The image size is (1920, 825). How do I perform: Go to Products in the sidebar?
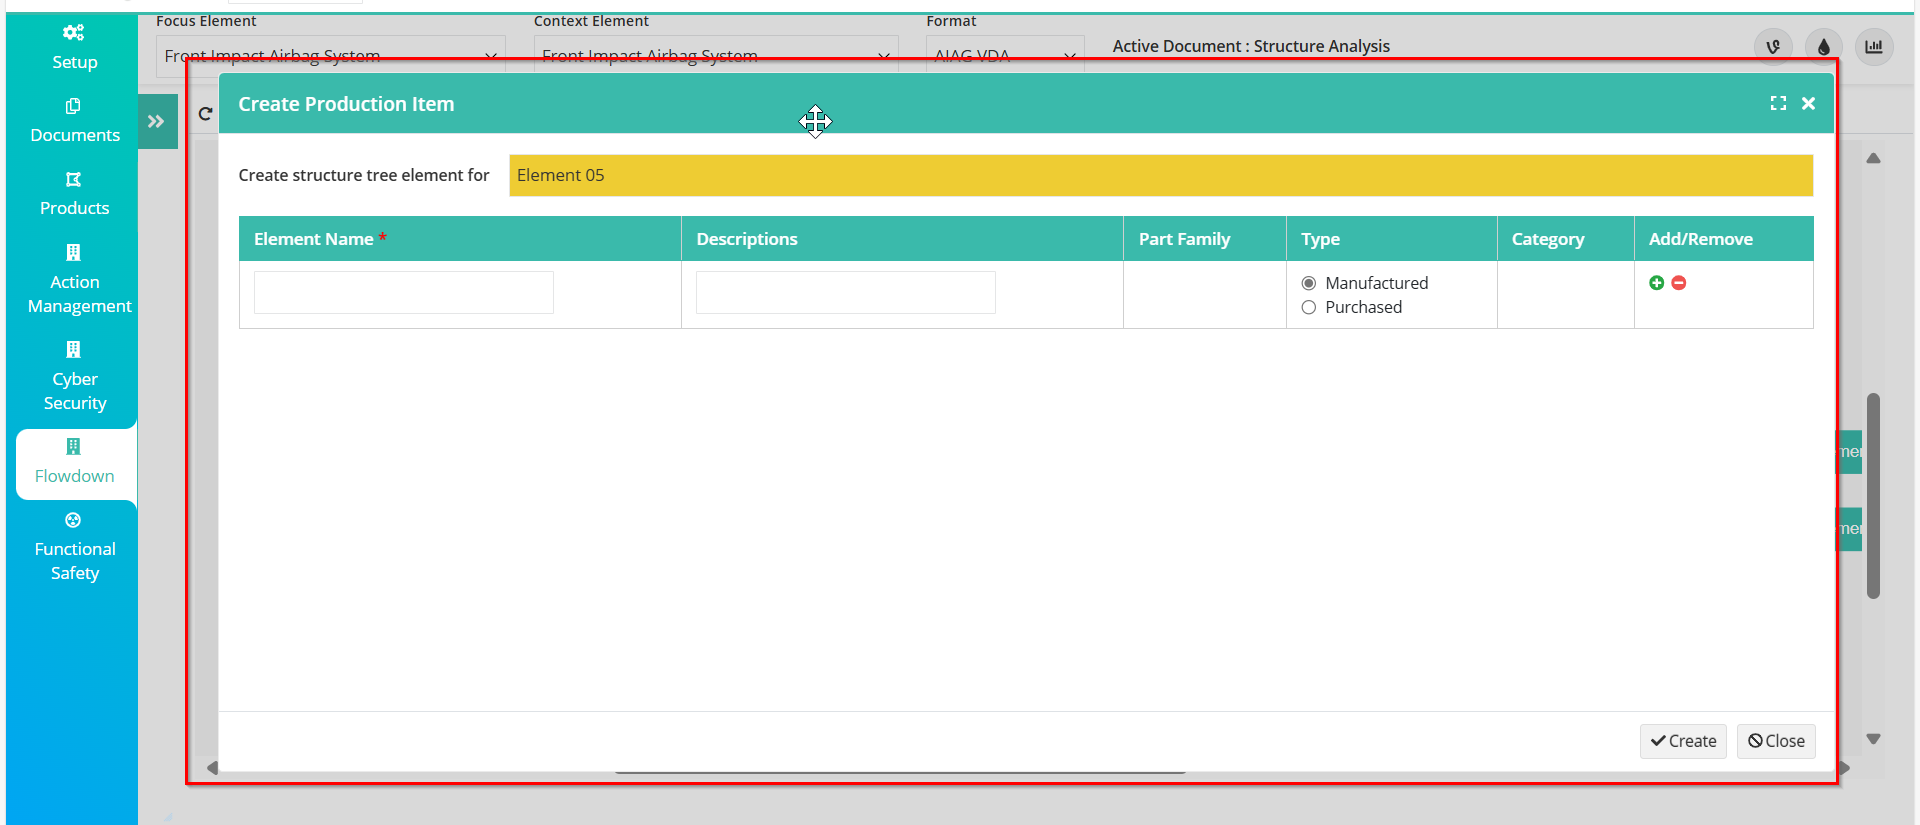coord(74,193)
